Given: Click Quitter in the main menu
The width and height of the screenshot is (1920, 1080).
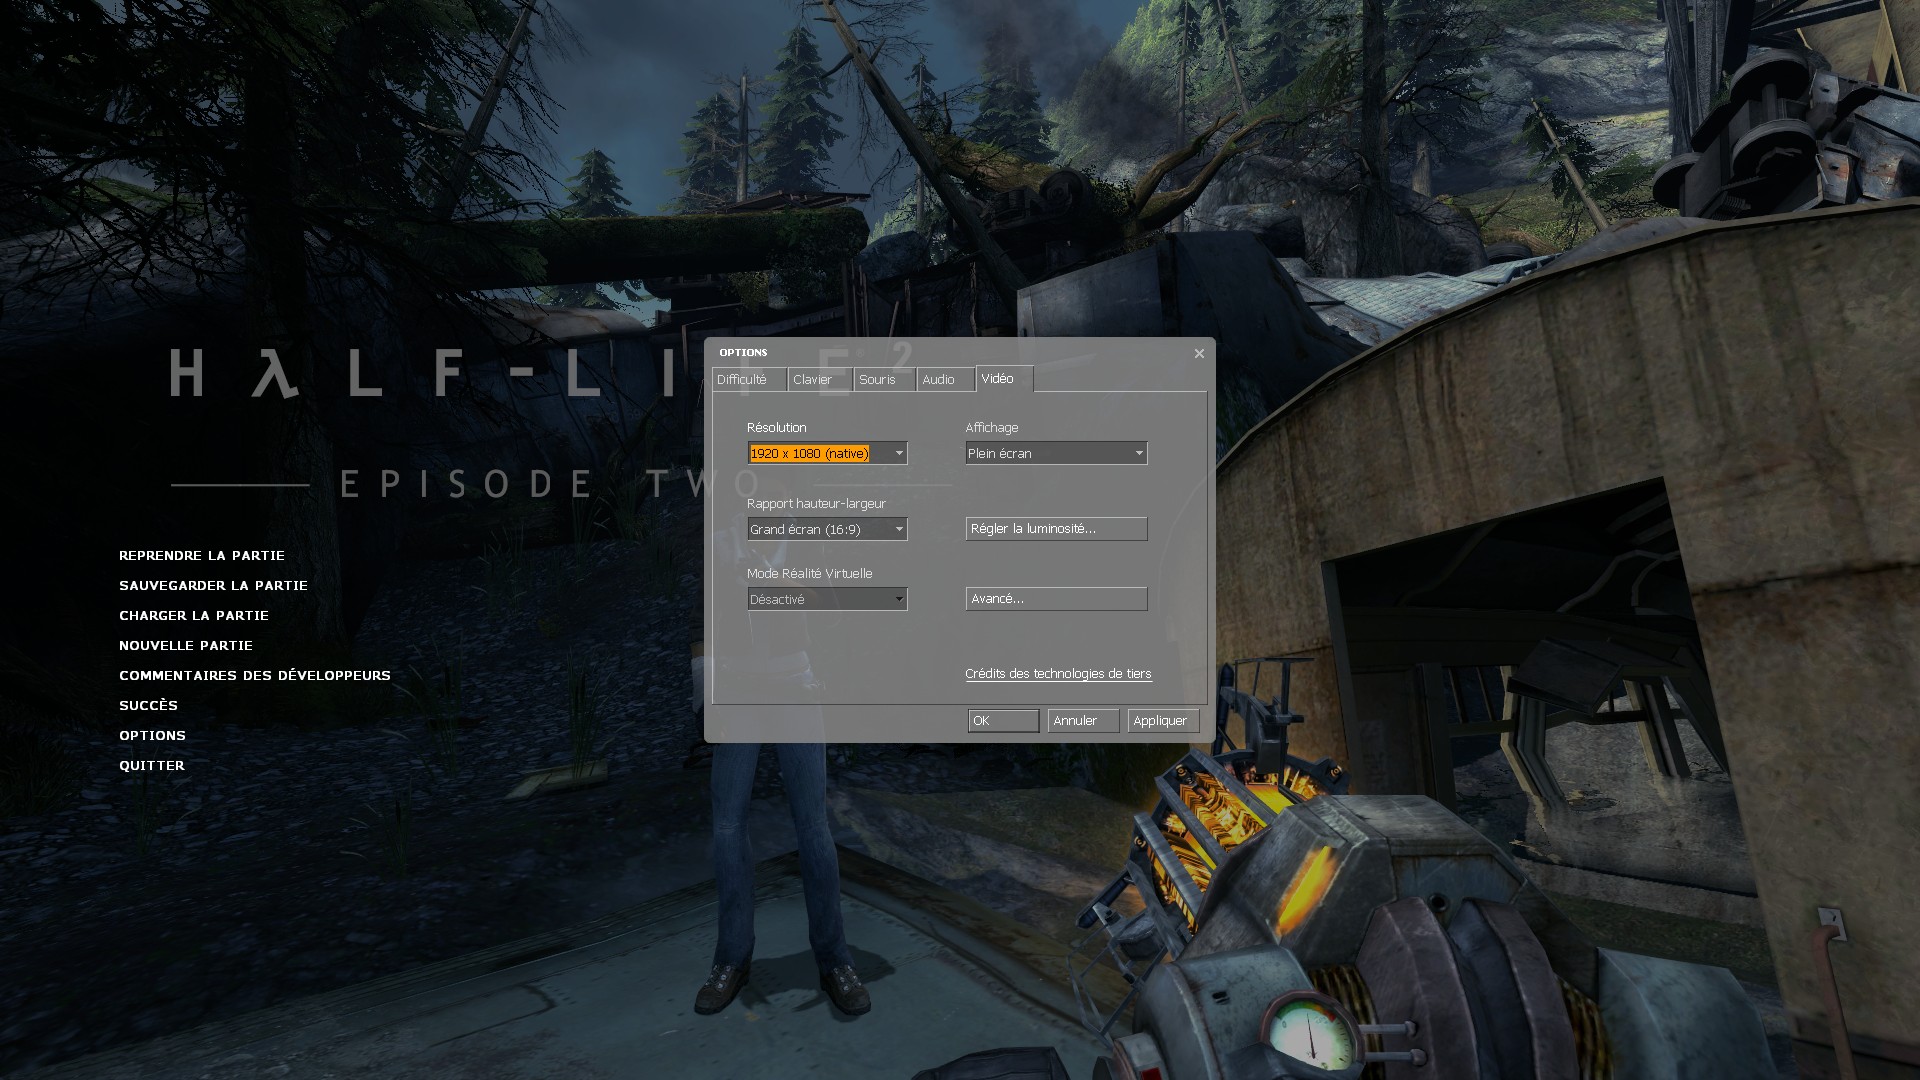Looking at the screenshot, I should [x=152, y=766].
